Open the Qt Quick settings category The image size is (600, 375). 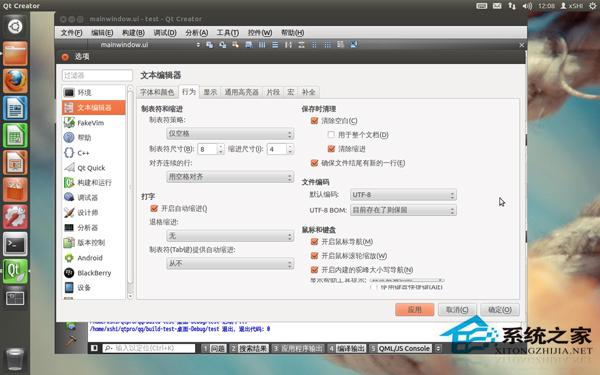coord(94,168)
